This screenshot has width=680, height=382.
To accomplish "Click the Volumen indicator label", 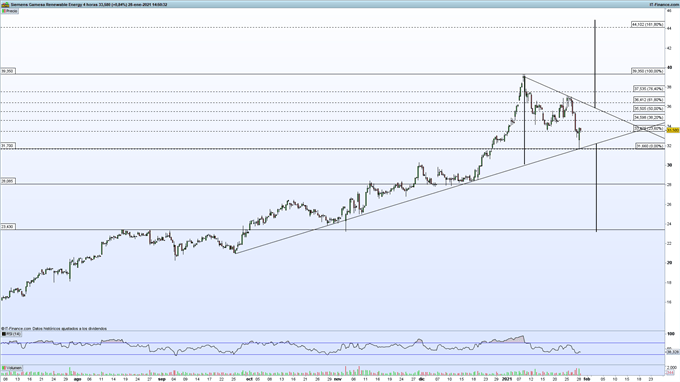I will click(x=12, y=368).
